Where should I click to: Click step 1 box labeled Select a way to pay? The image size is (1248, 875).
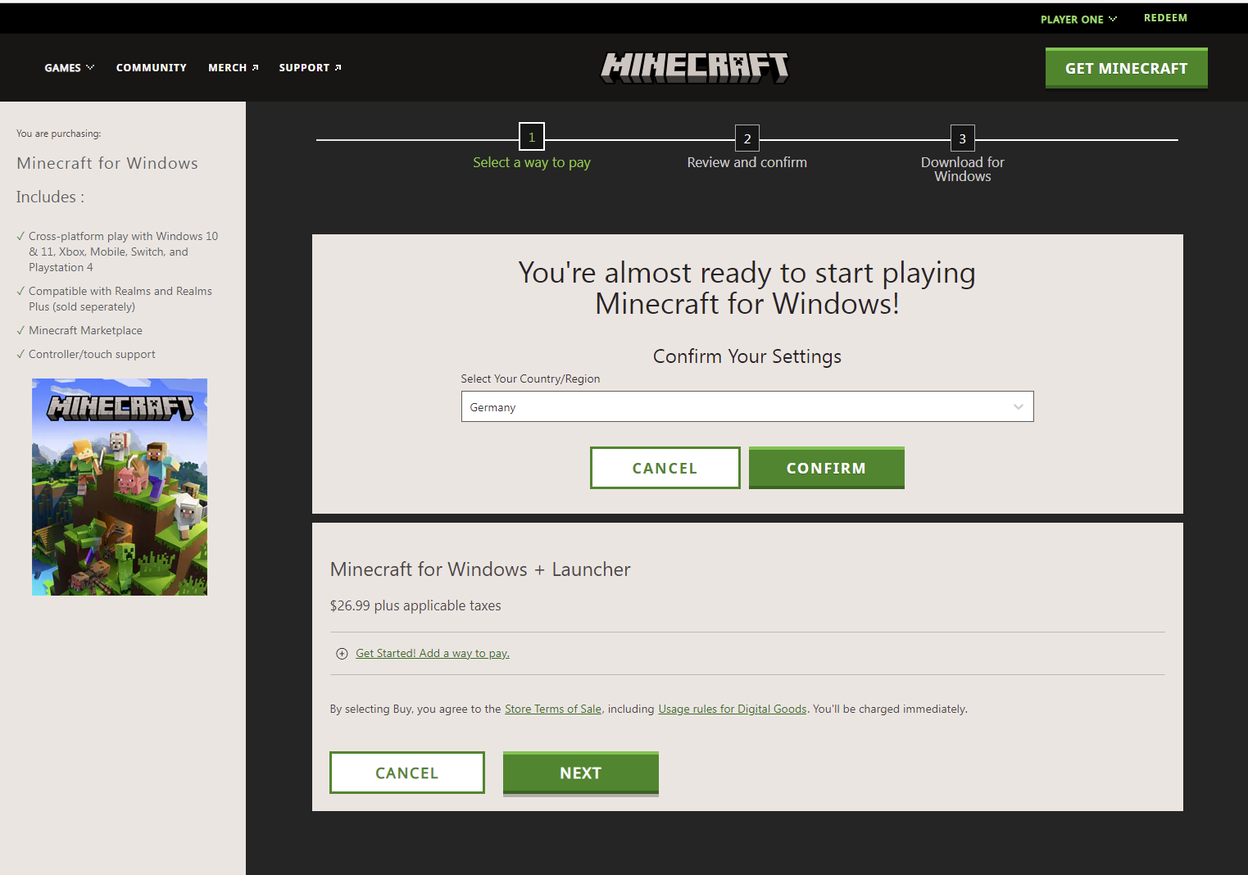(531, 137)
